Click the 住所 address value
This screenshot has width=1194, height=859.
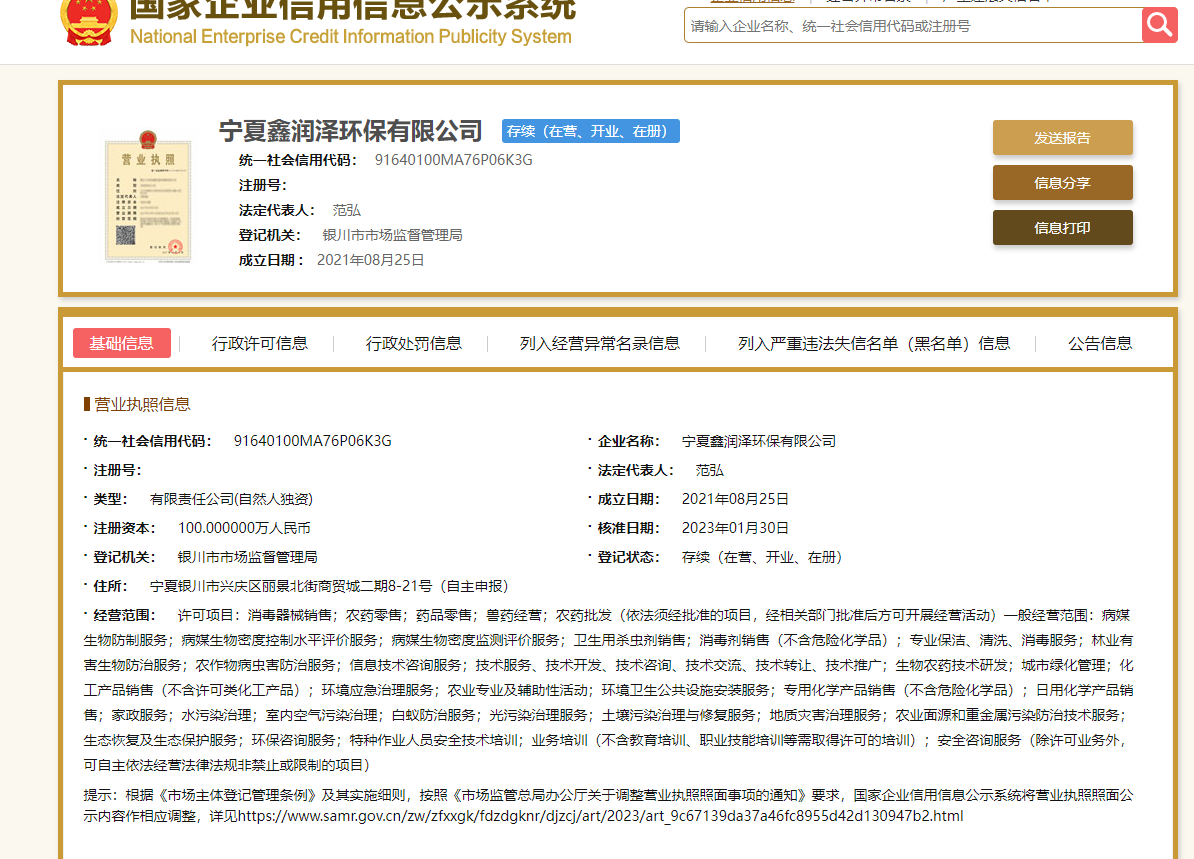[x=329, y=586]
